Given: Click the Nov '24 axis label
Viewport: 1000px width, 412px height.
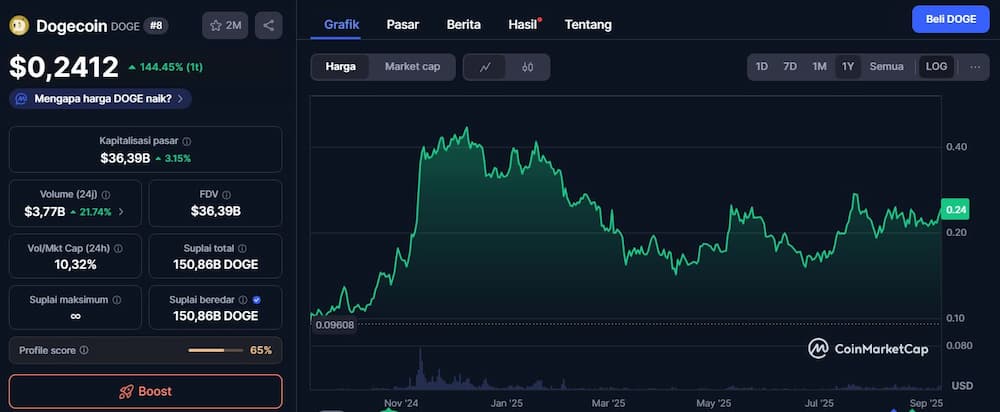Looking at the screenshot, I should (x=402, y=403).
